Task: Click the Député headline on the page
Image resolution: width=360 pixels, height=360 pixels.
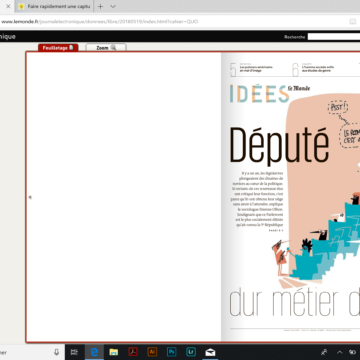Action: (279, 145)
